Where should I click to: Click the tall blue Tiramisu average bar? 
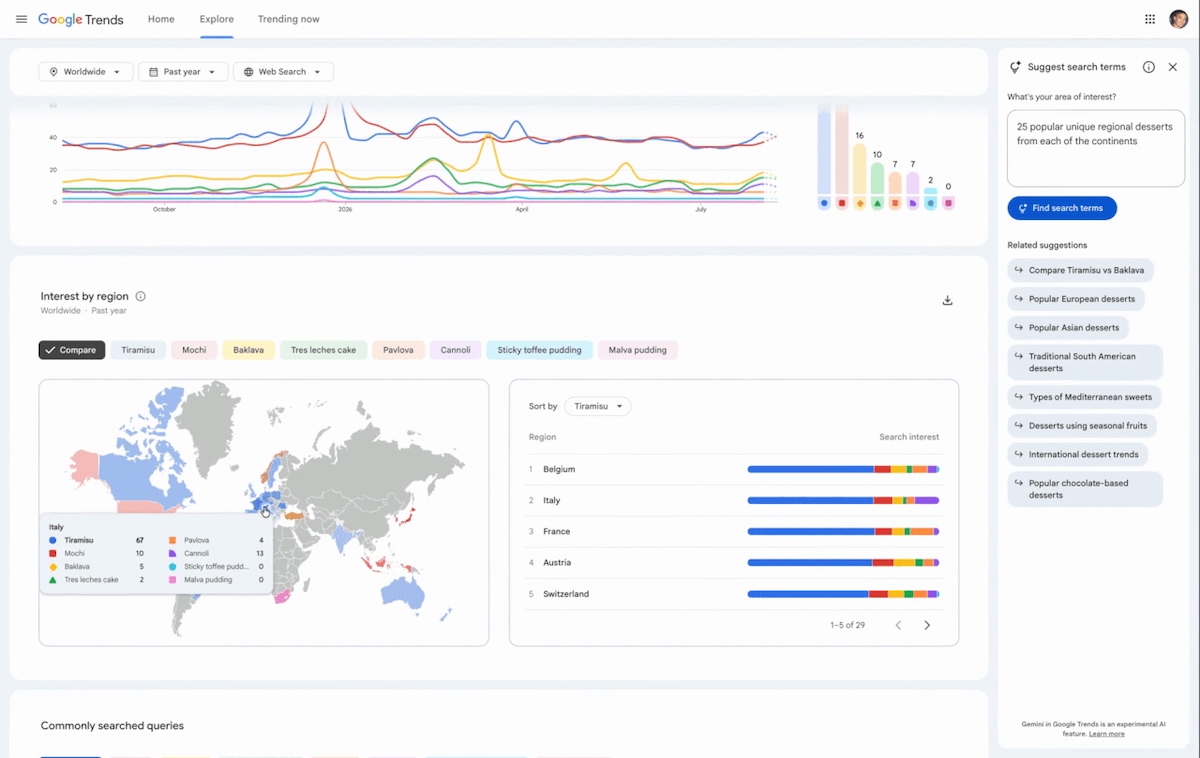[824, 150]
